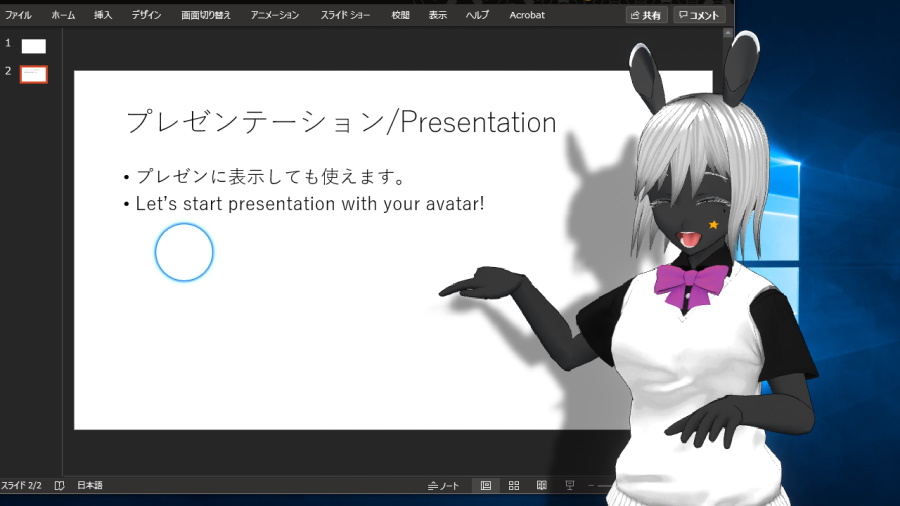
Task: Open the デザイン ribbon tab
Action: [146, 15]
